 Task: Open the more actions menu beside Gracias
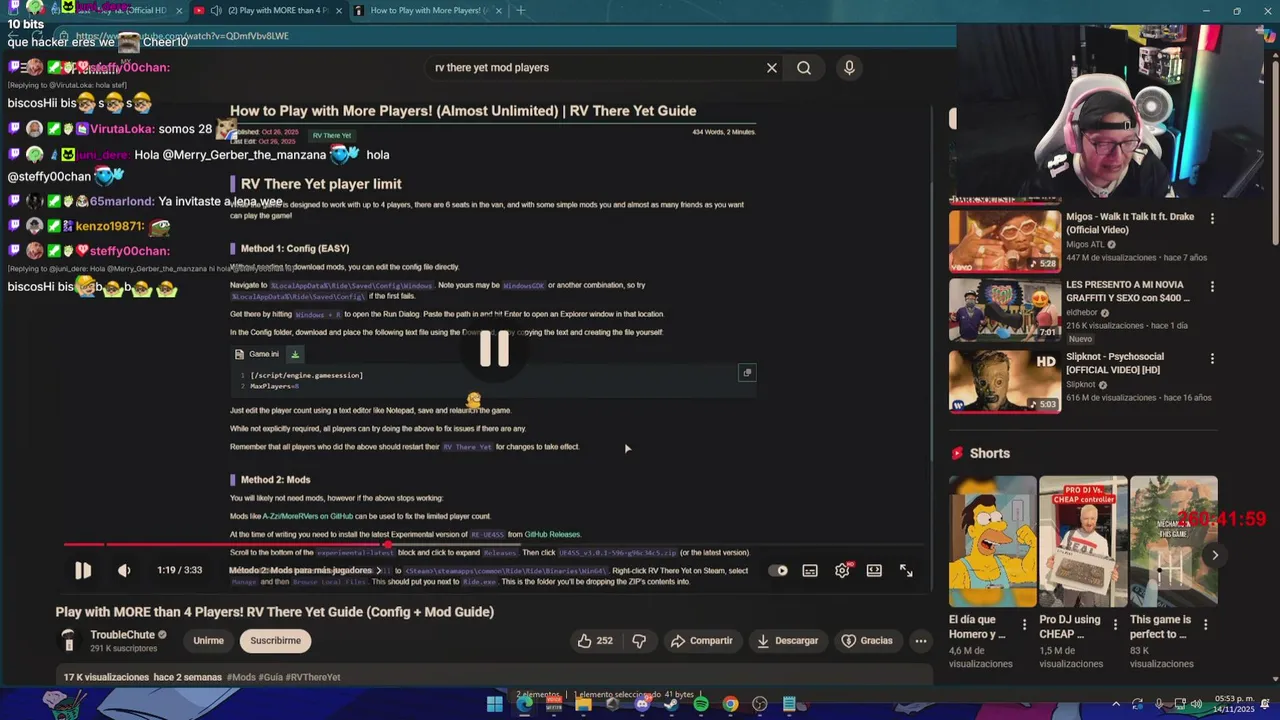pos(921,640)
